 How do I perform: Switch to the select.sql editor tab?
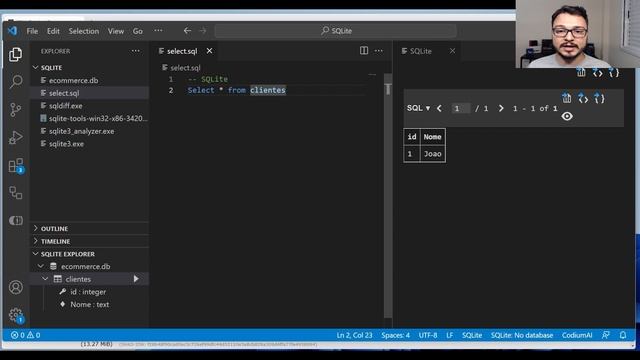182,51
